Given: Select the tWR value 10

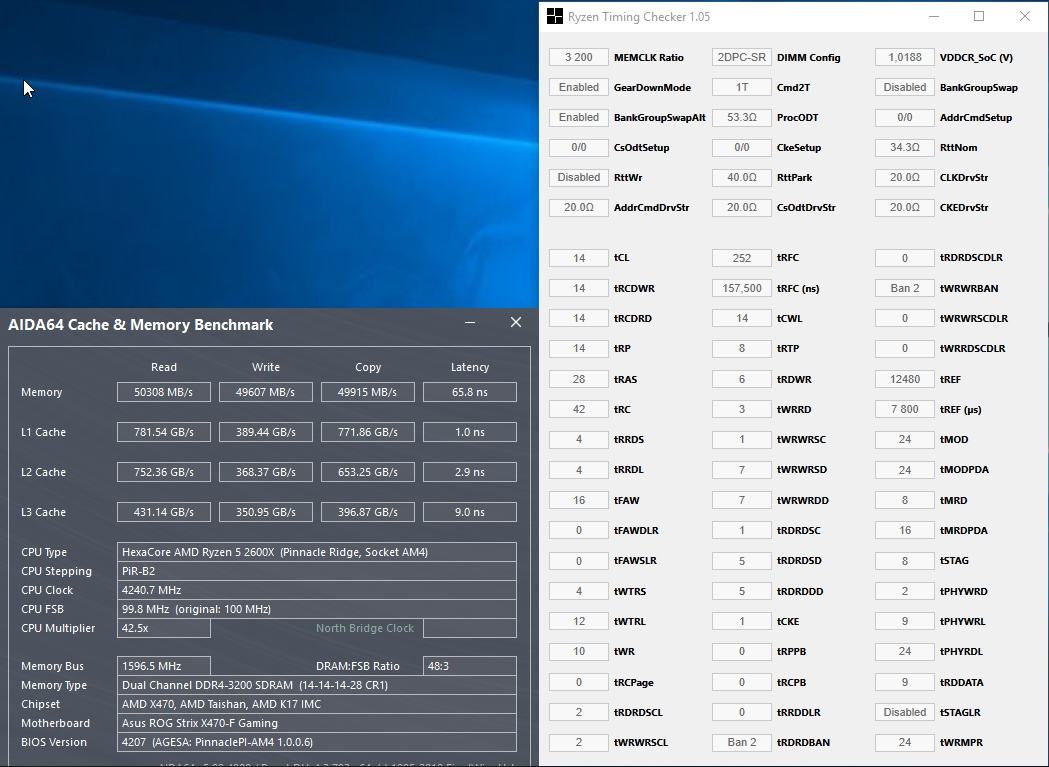Looking at the screenshot, I should (x=579, y=652).
